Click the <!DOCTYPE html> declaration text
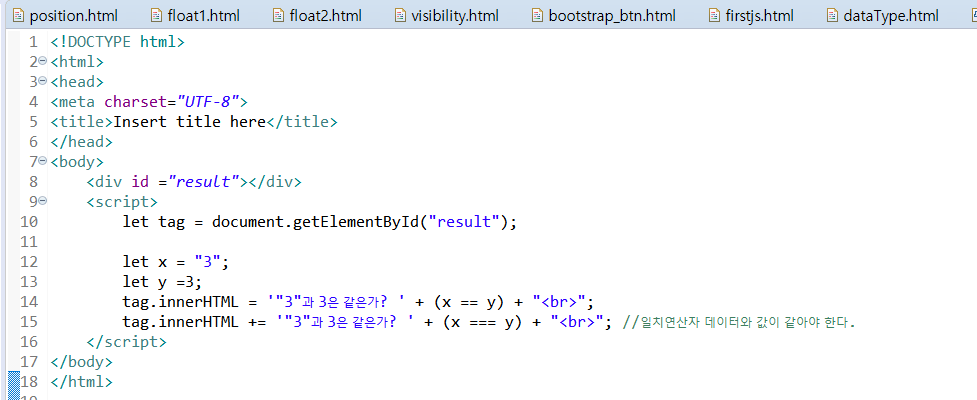The width and height of the screenshot is (977, 400). point(118,42)
